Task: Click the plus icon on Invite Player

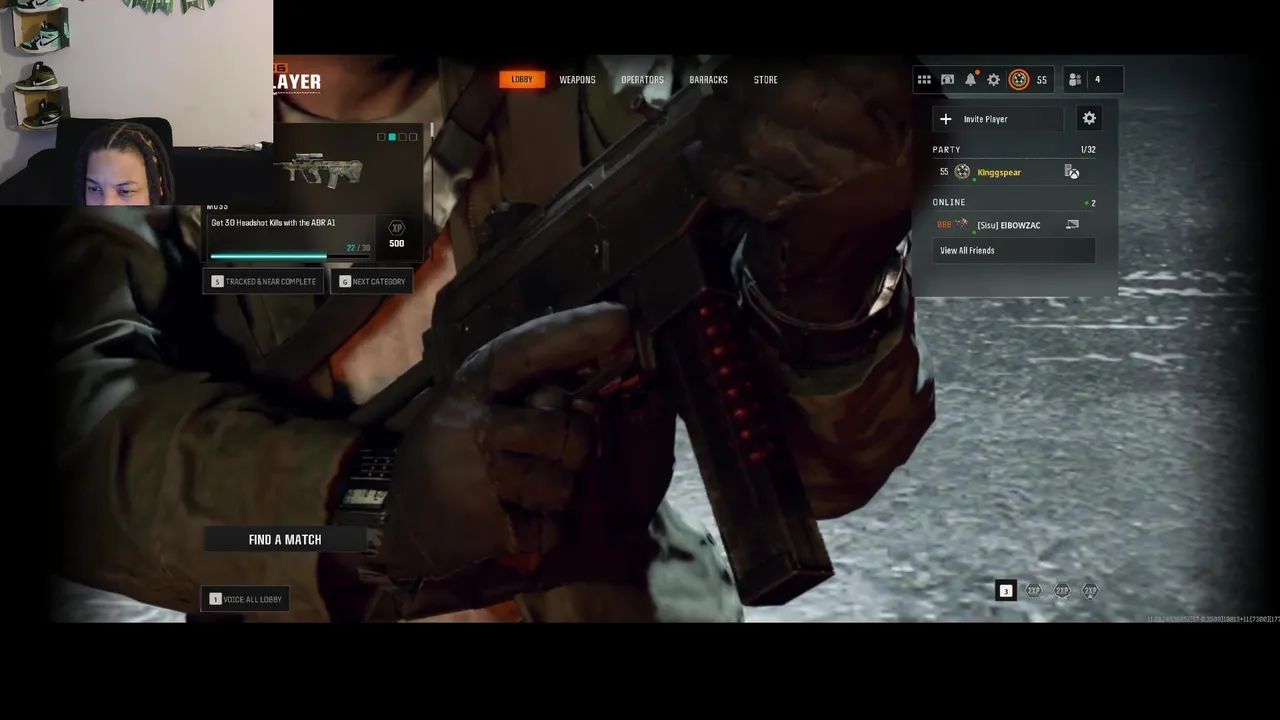Action: [946, 119]
